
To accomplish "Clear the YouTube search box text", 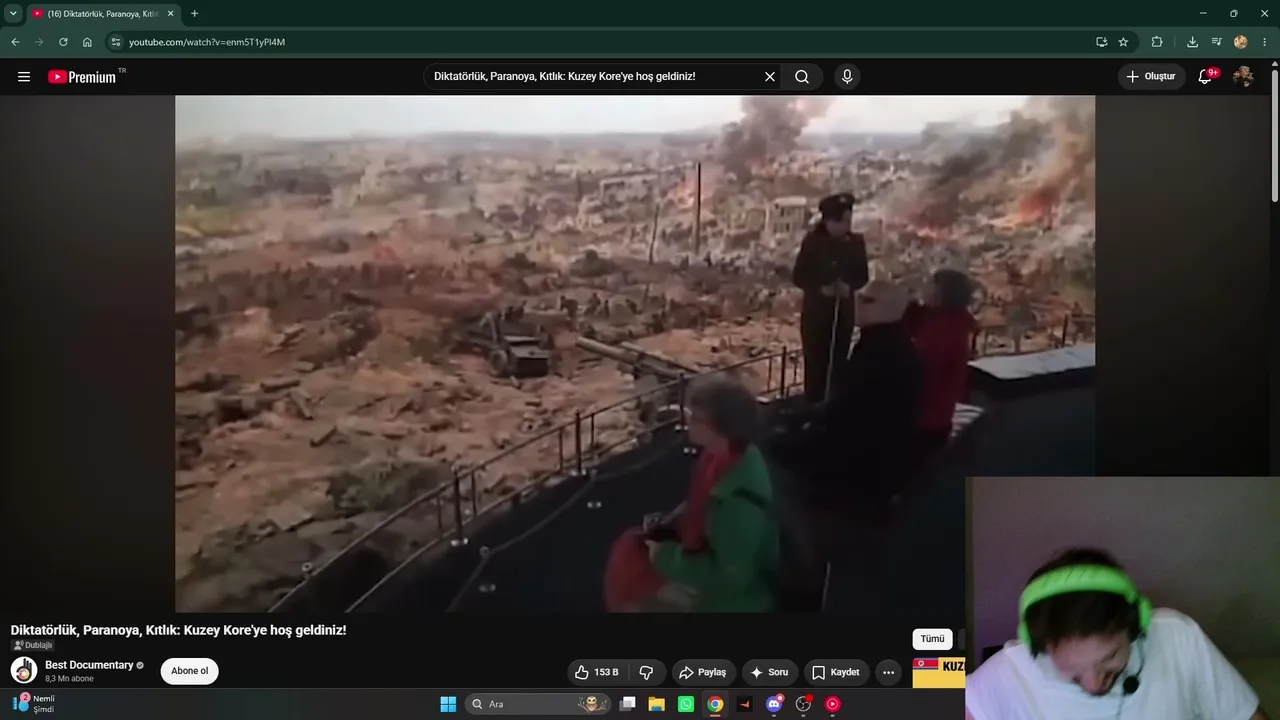I will [x=770, y=77].
